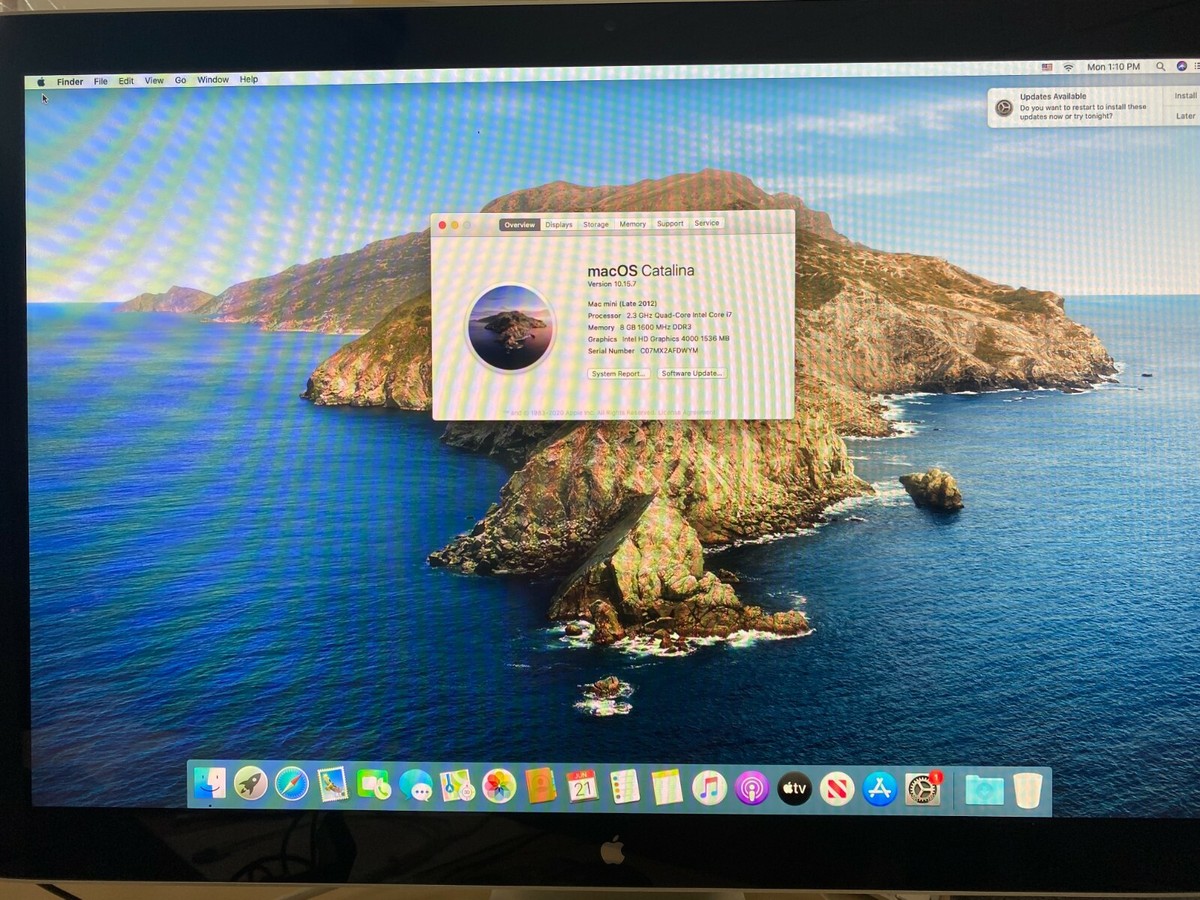
Task: Open the Go menu
Action: tap(181, 80)
